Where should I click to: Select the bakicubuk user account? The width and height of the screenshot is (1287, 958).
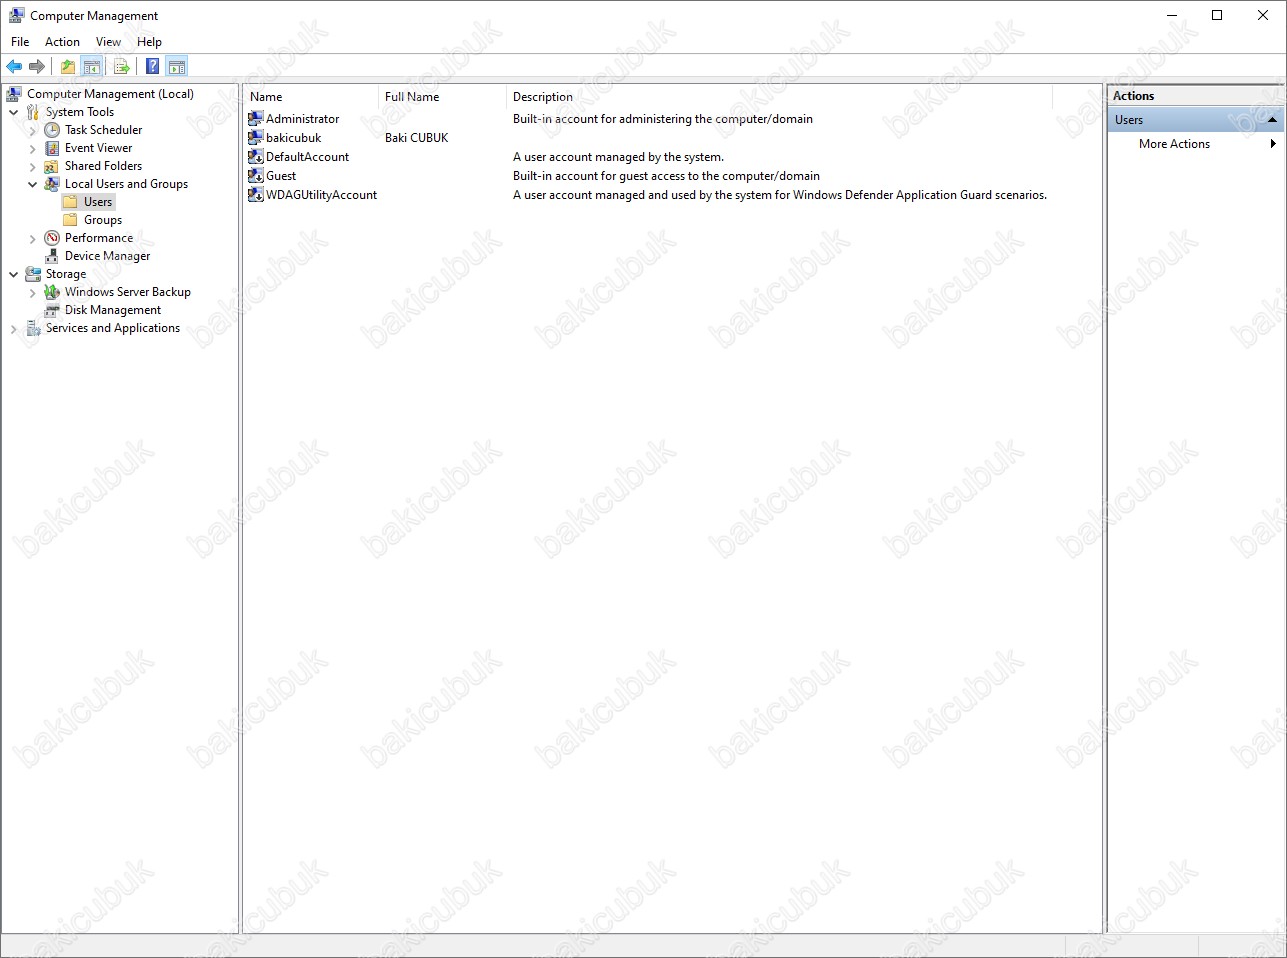[293, 138]
